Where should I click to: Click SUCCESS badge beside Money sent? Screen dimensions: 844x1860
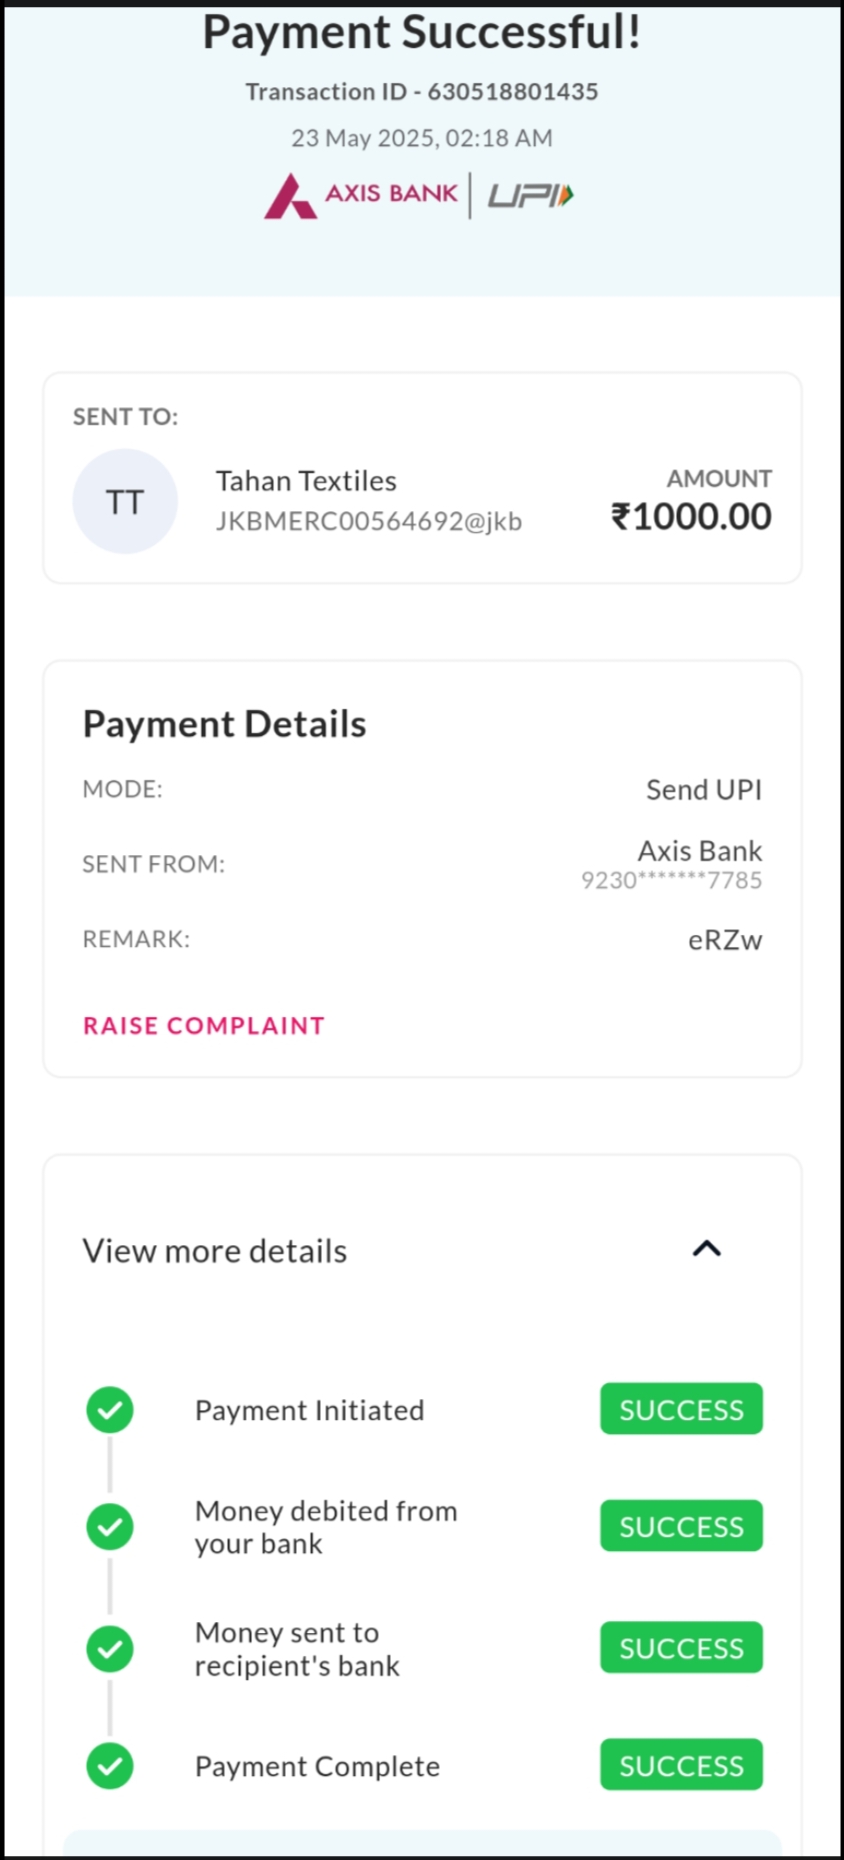(x=681, y=1648)
